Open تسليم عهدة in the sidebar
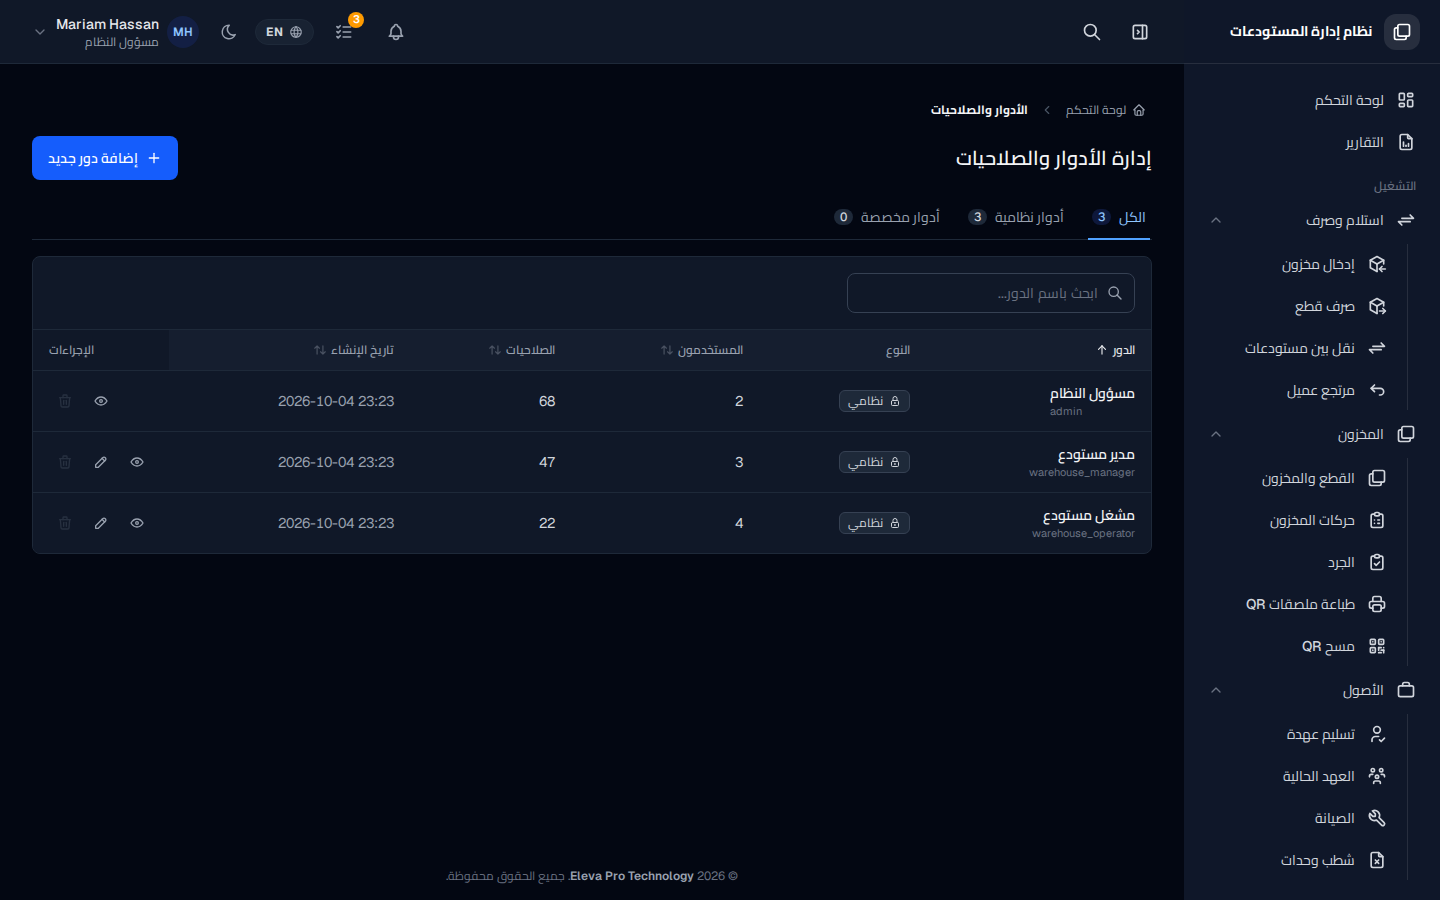Image resolution: width=1440 pixels, height=900 pixels. pos(1298,734)
